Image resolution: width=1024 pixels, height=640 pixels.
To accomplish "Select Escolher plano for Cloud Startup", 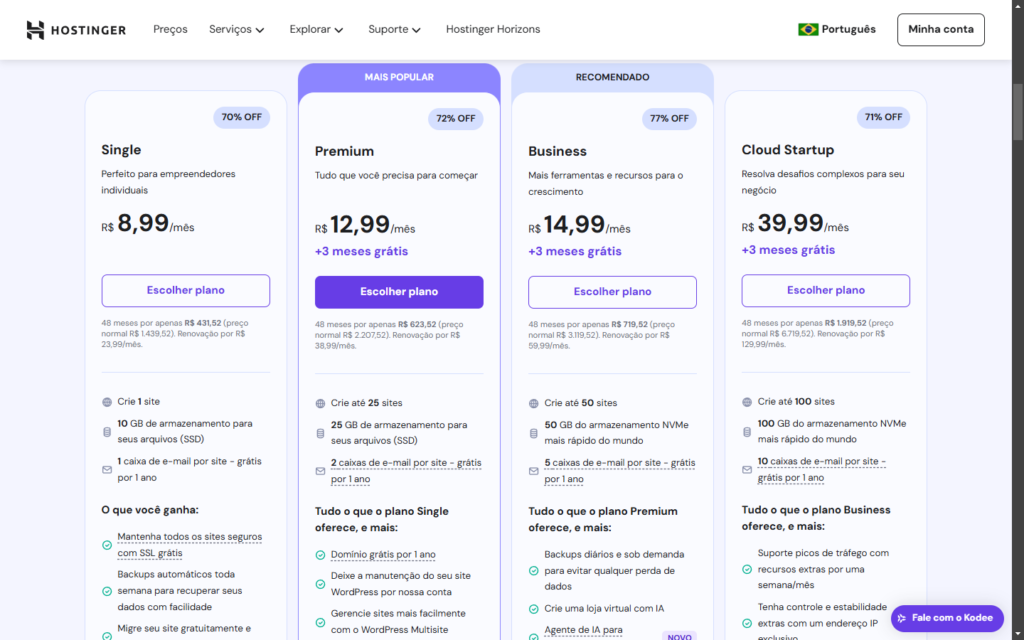I will (826, 291).
